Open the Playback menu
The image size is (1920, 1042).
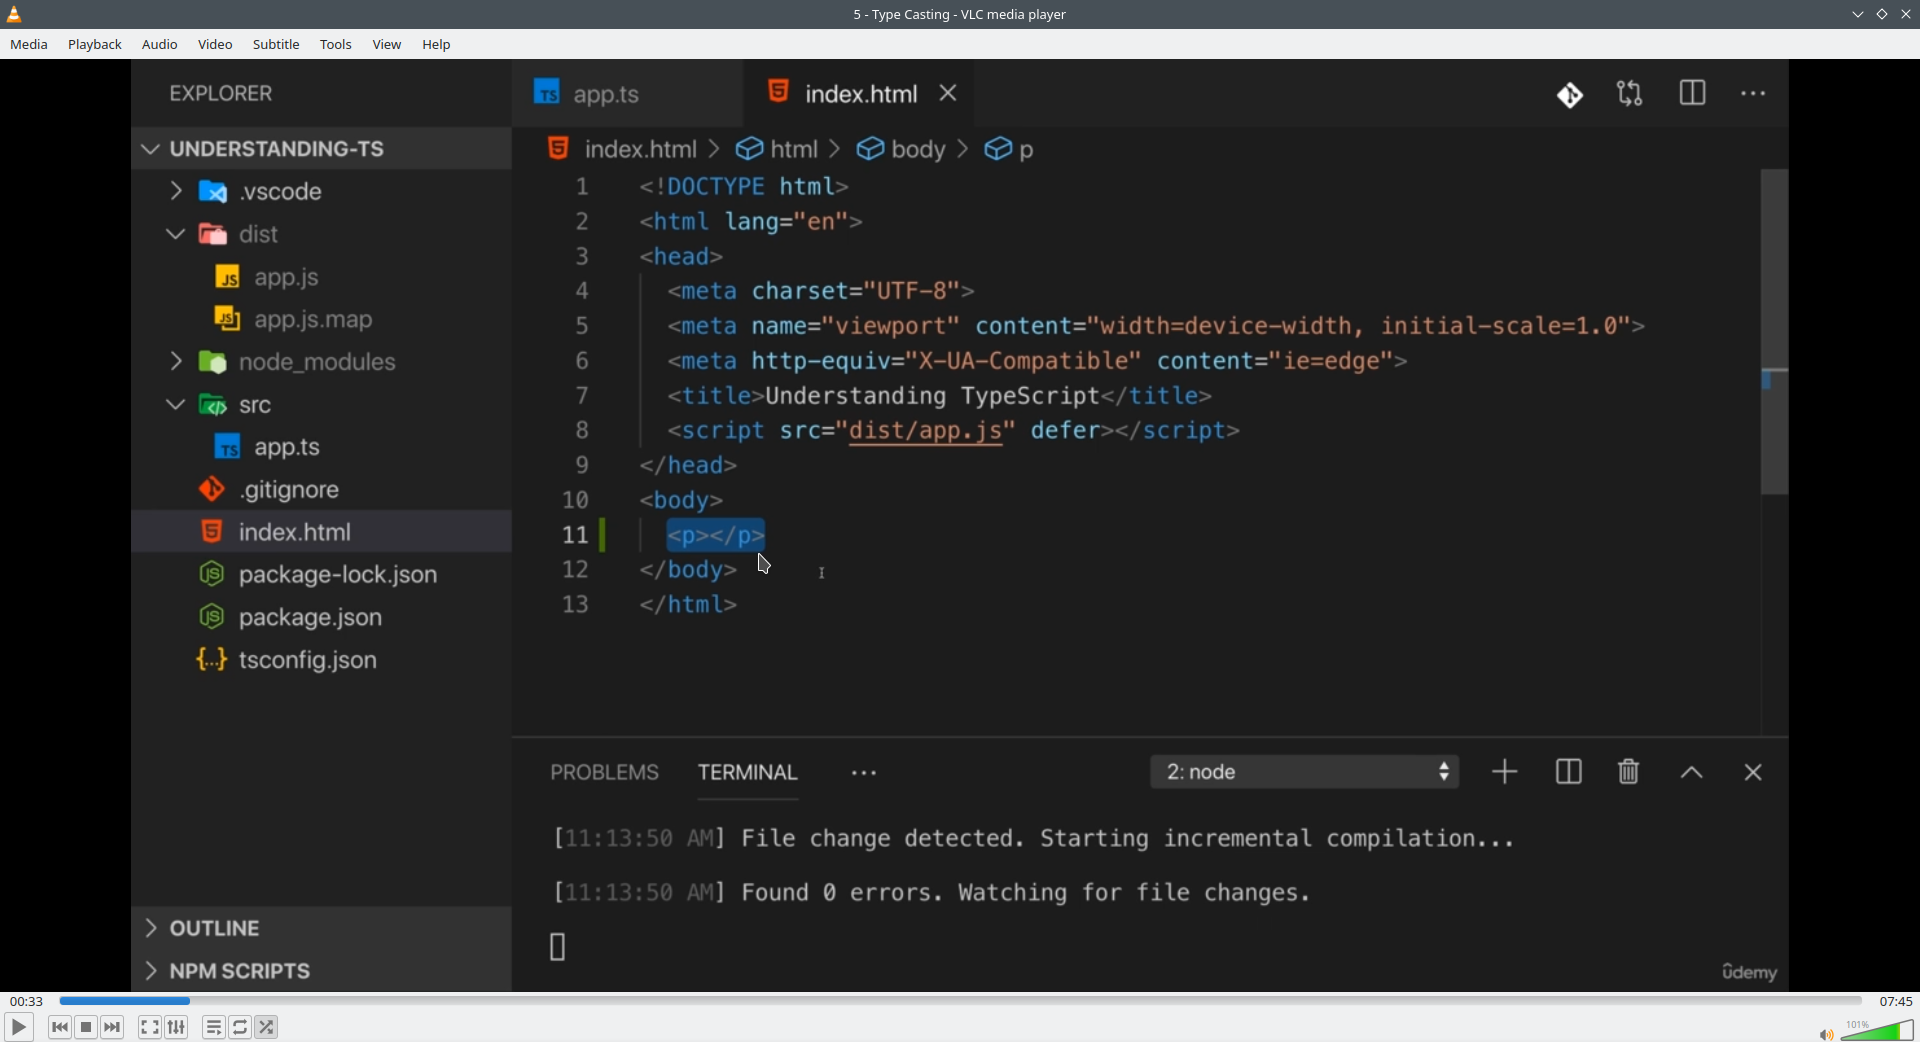(95, 45)
